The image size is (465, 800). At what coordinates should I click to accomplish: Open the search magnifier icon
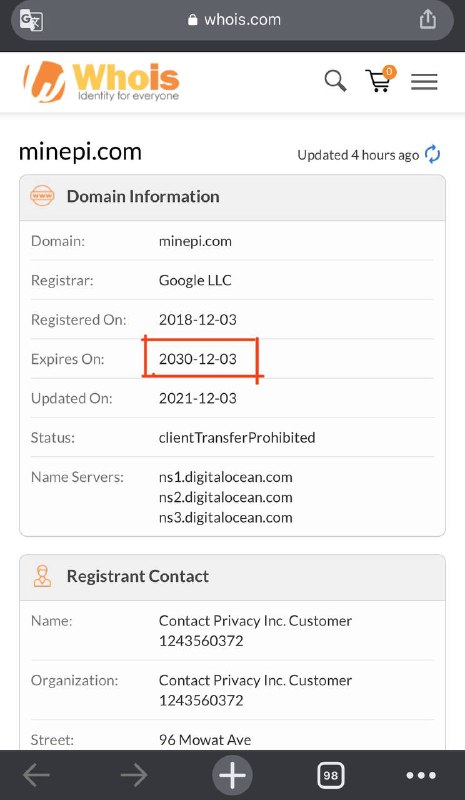click(335, 81)
